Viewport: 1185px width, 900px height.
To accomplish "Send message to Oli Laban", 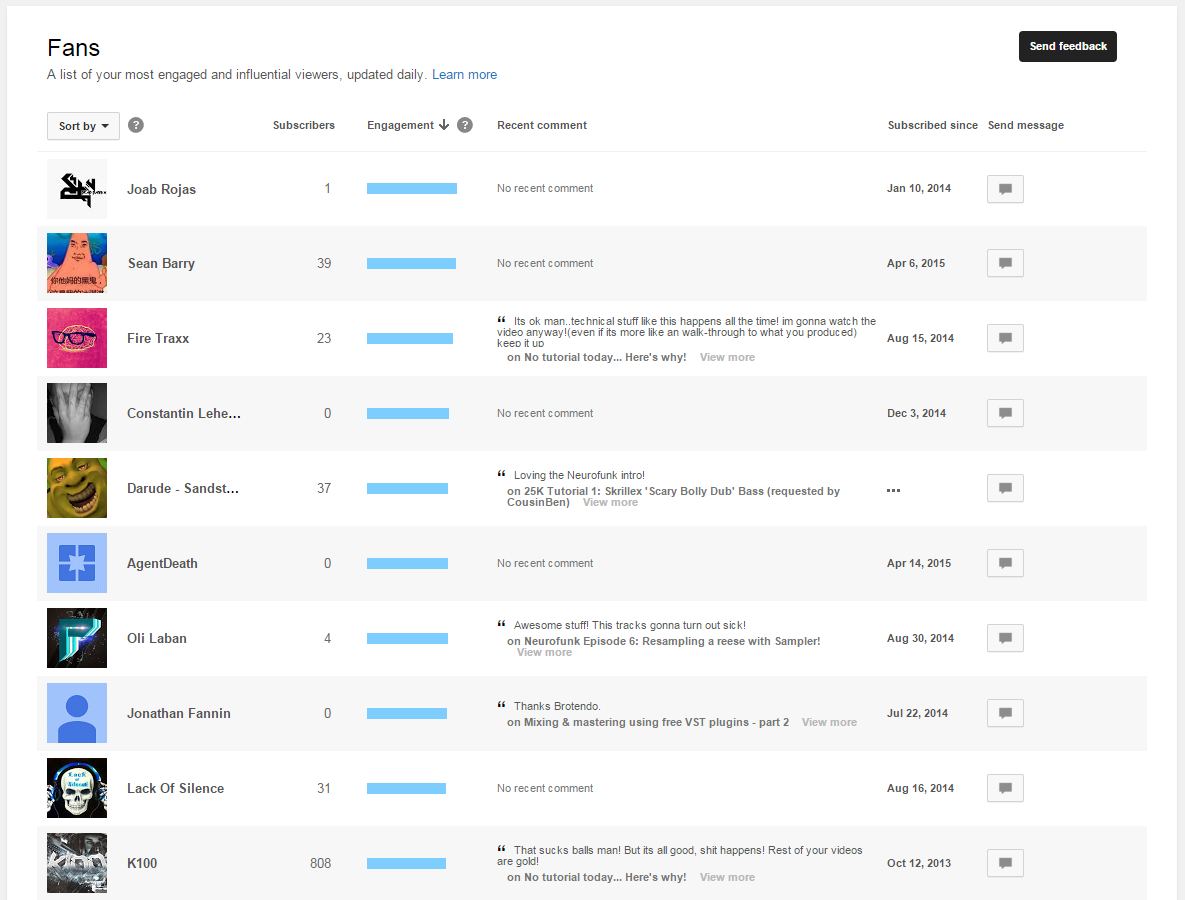I will click(x=1005, y=638).
